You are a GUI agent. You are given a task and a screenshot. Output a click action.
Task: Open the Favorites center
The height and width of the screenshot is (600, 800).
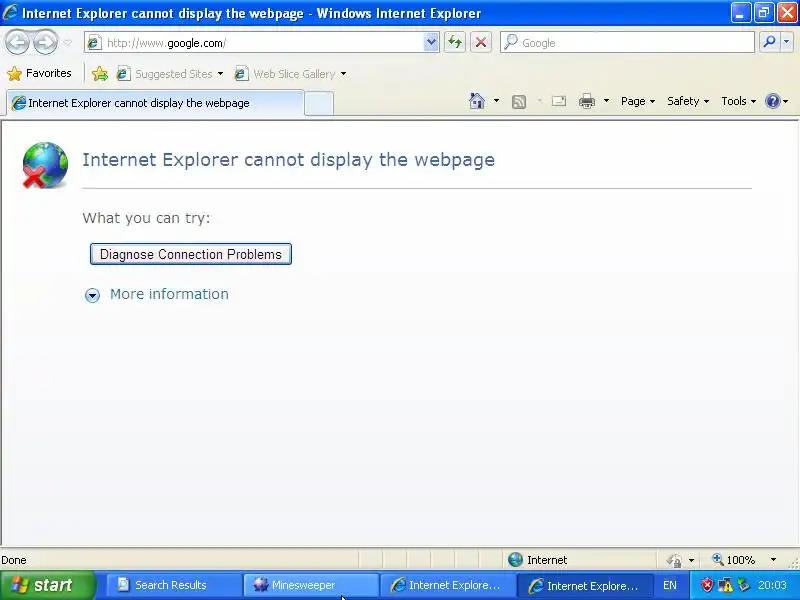pyautogui.click(x=39, y=73)
